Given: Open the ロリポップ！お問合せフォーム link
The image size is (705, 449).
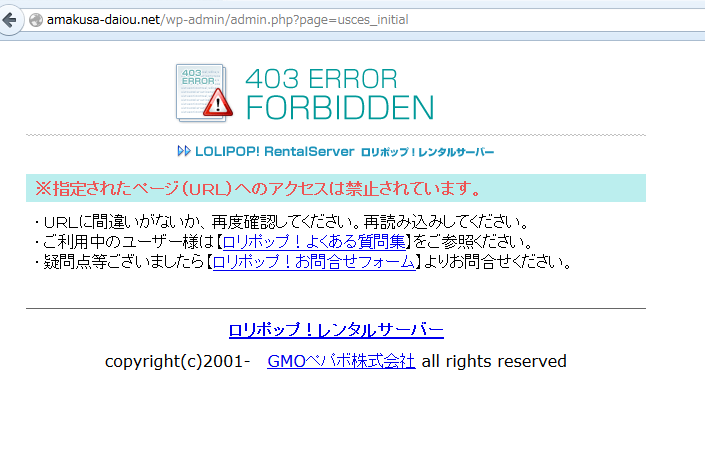Looking at the screenshot, I should [x=314, y=262].
